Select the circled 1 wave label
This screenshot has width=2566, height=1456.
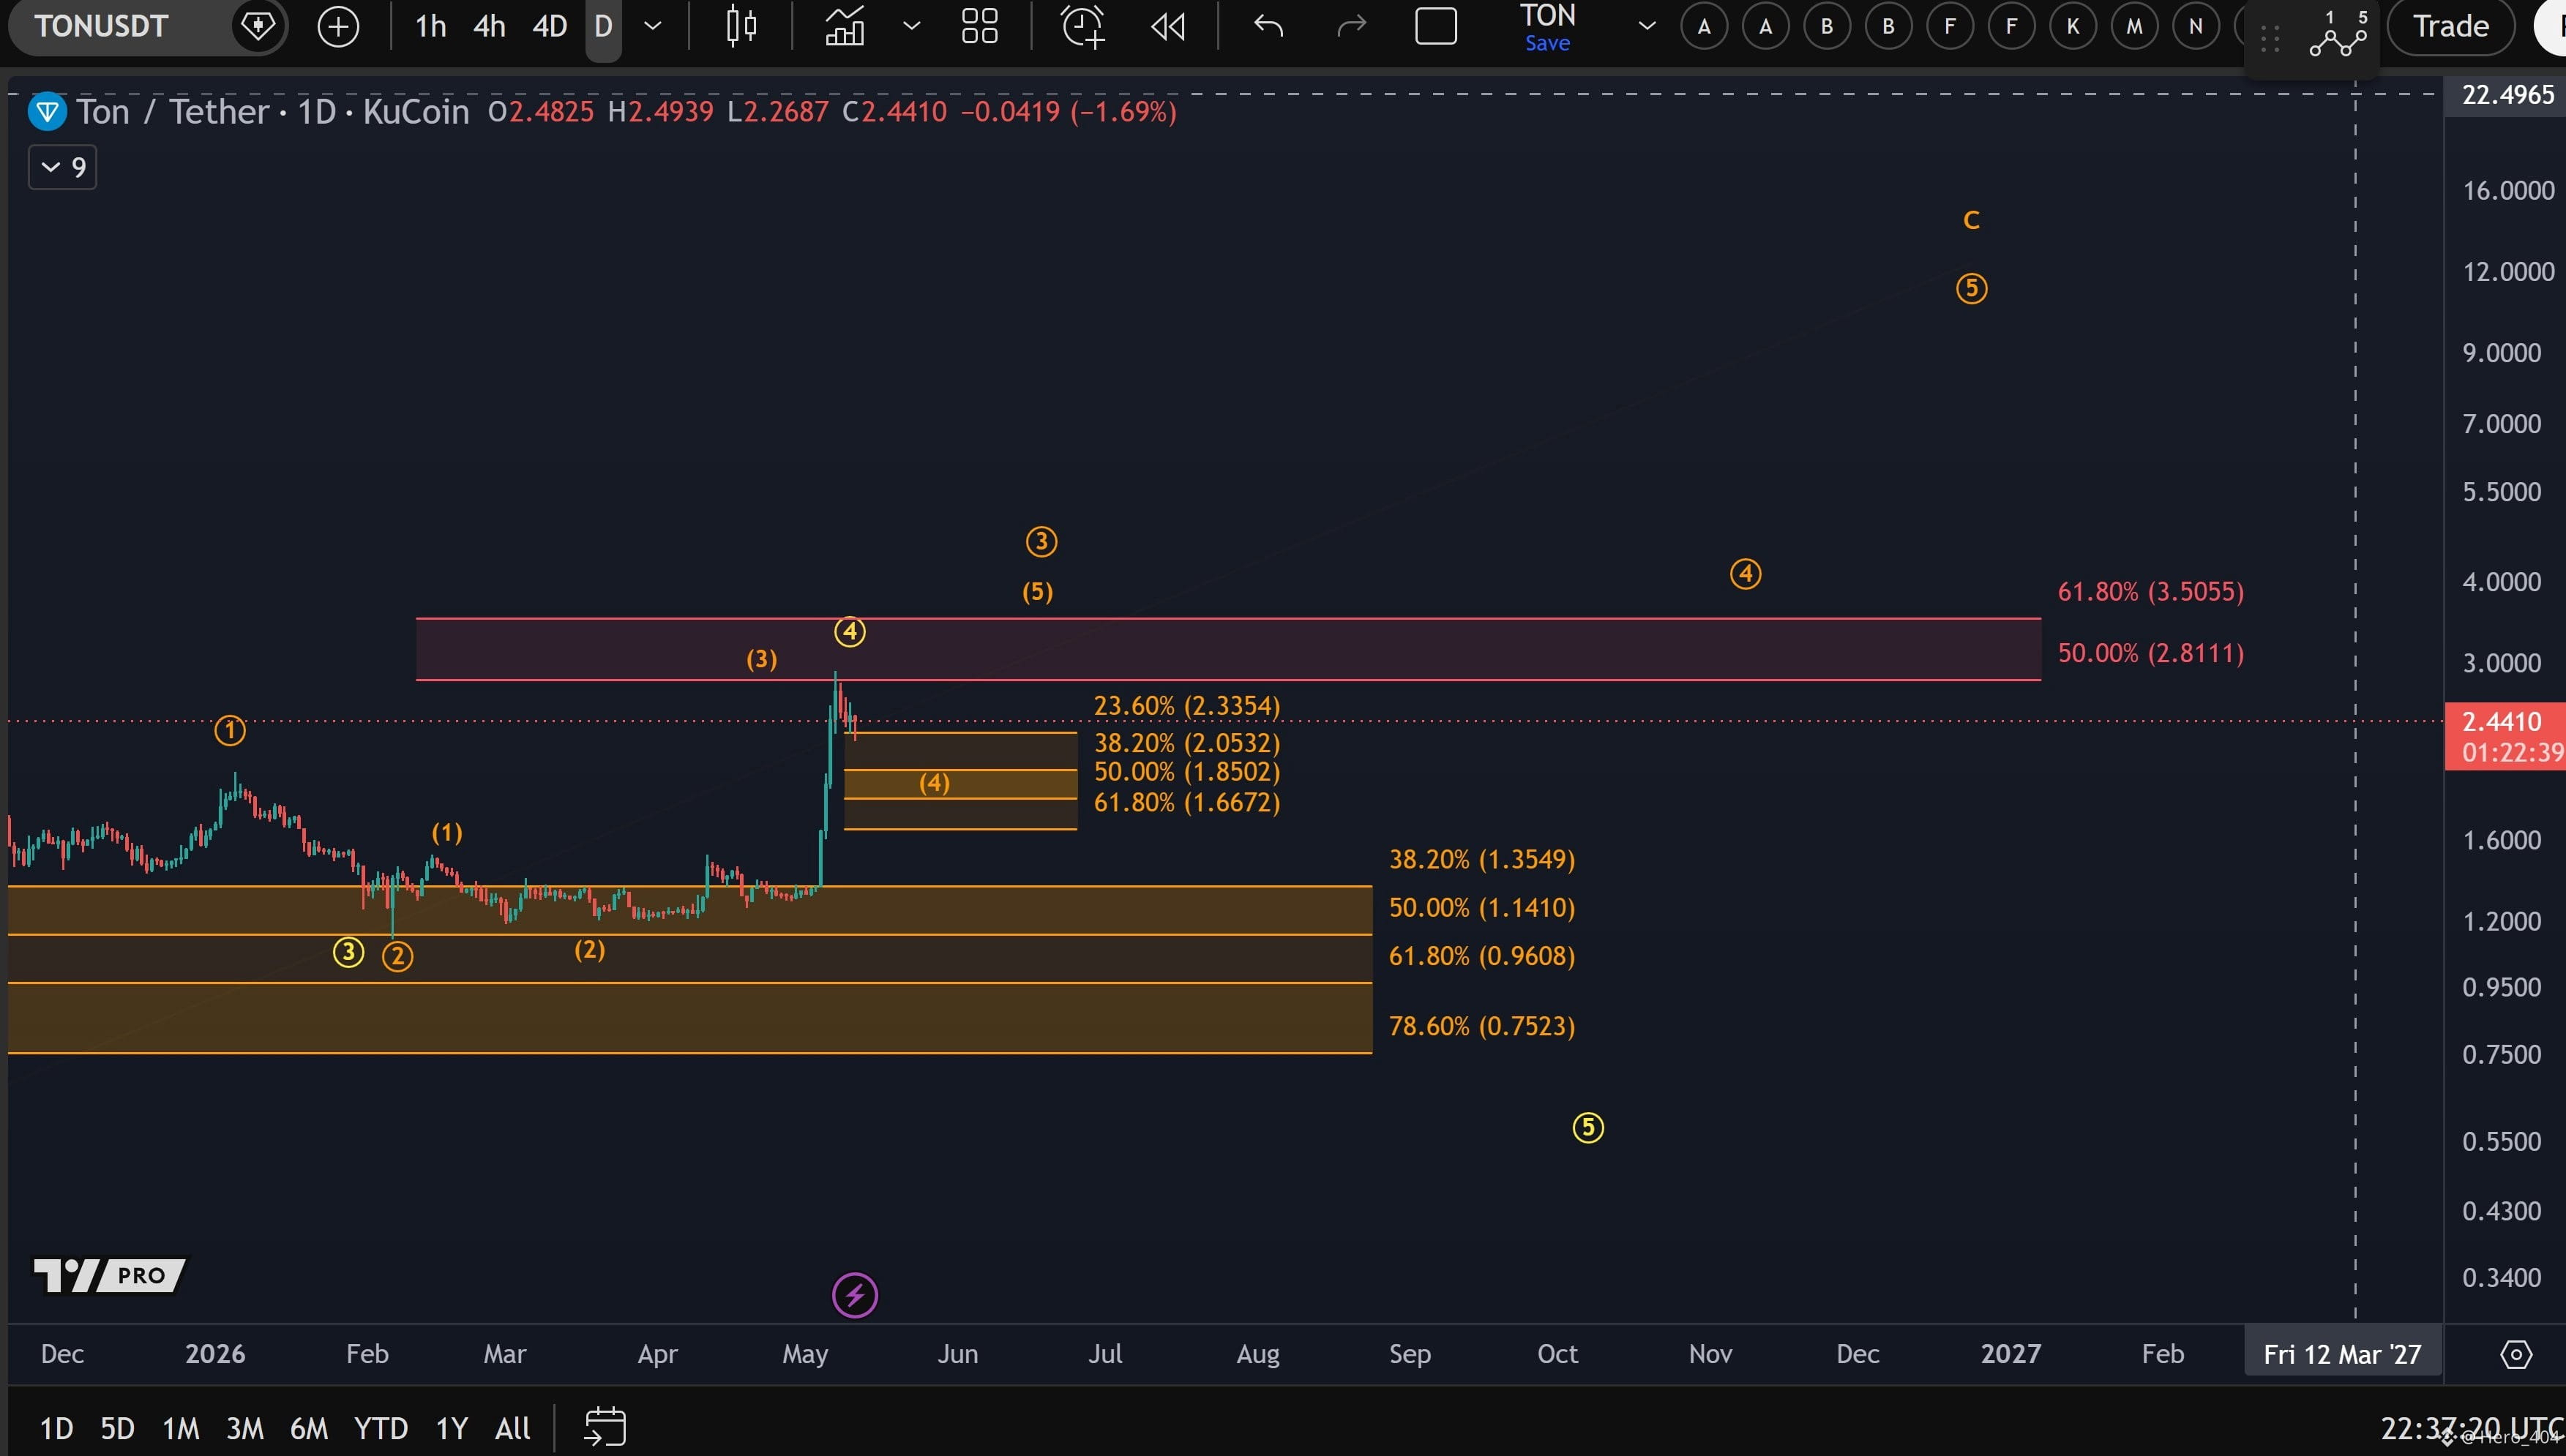click(x=230, y=731)
